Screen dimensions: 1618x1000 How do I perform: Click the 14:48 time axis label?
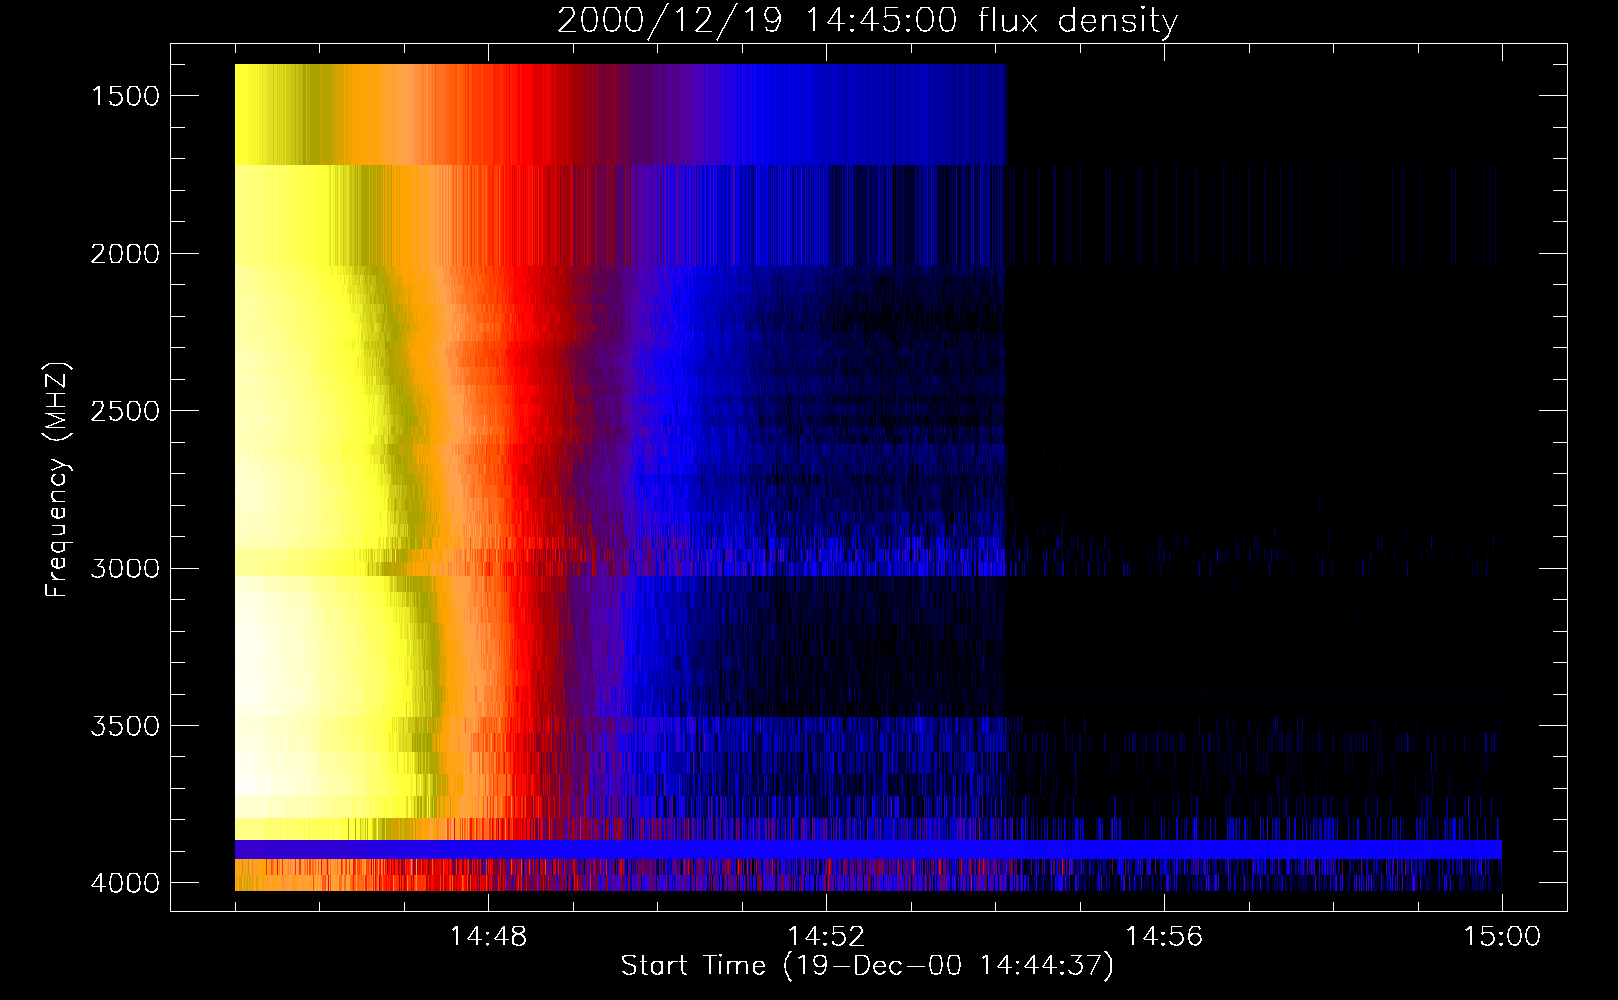[488, 937]
